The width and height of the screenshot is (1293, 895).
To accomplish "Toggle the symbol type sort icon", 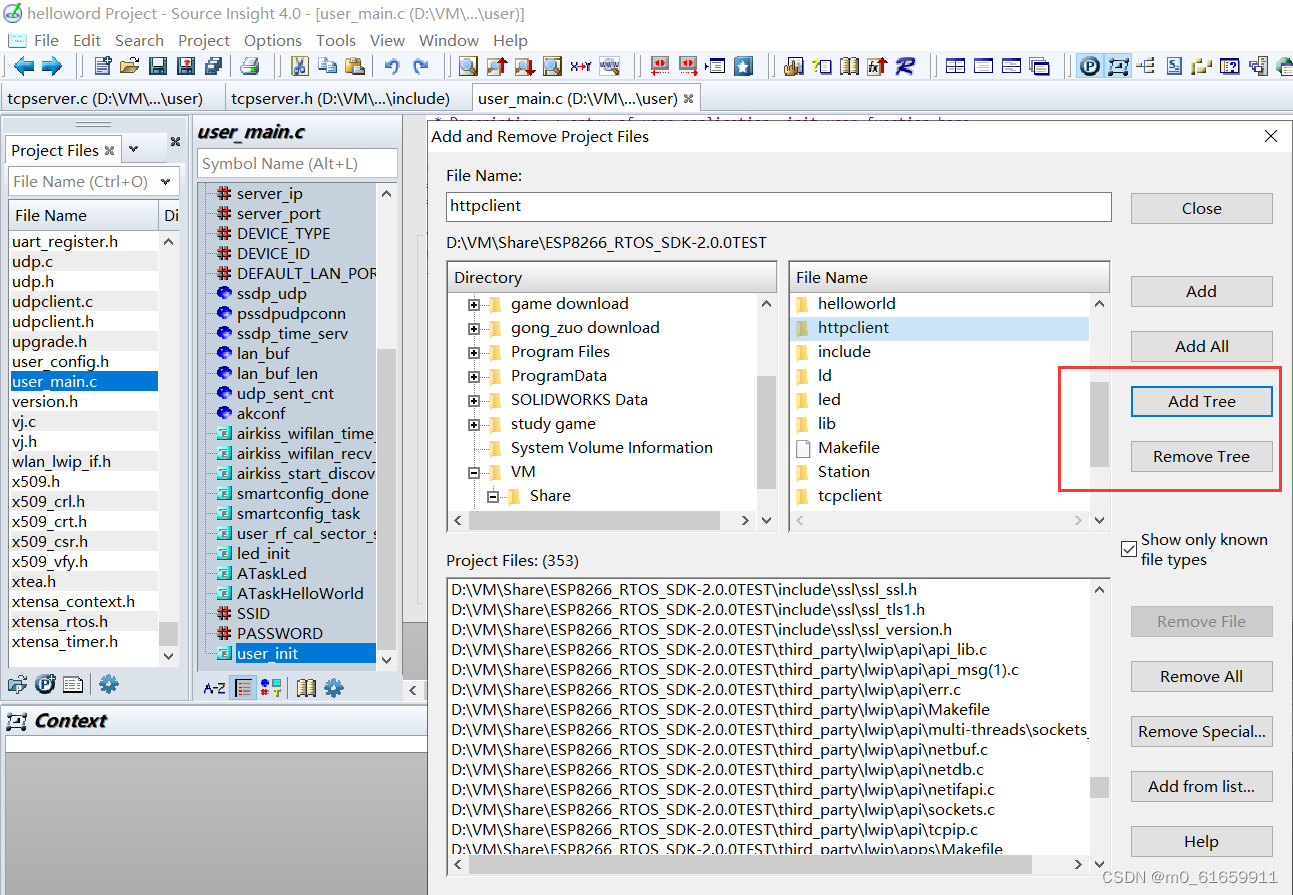I will pos(270,687).
